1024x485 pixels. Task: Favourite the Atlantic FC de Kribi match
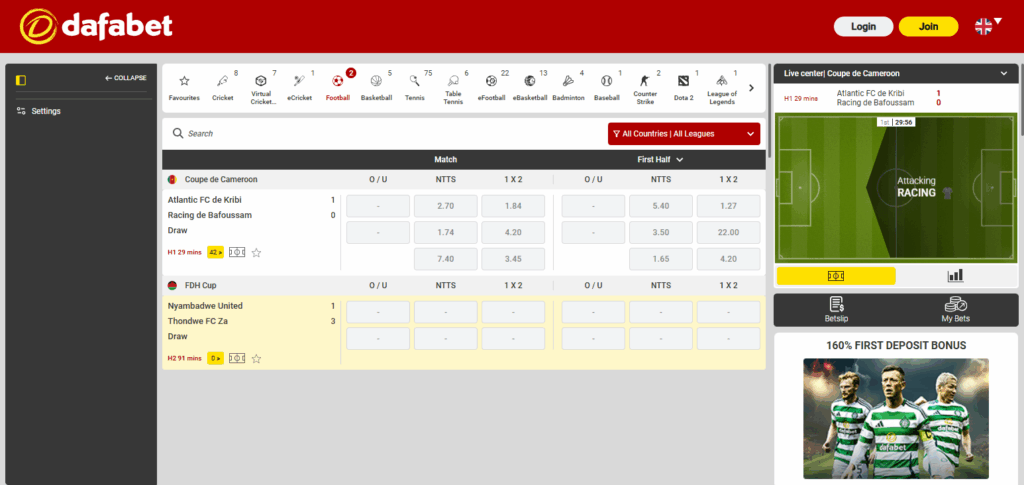(x=257, y=253)
